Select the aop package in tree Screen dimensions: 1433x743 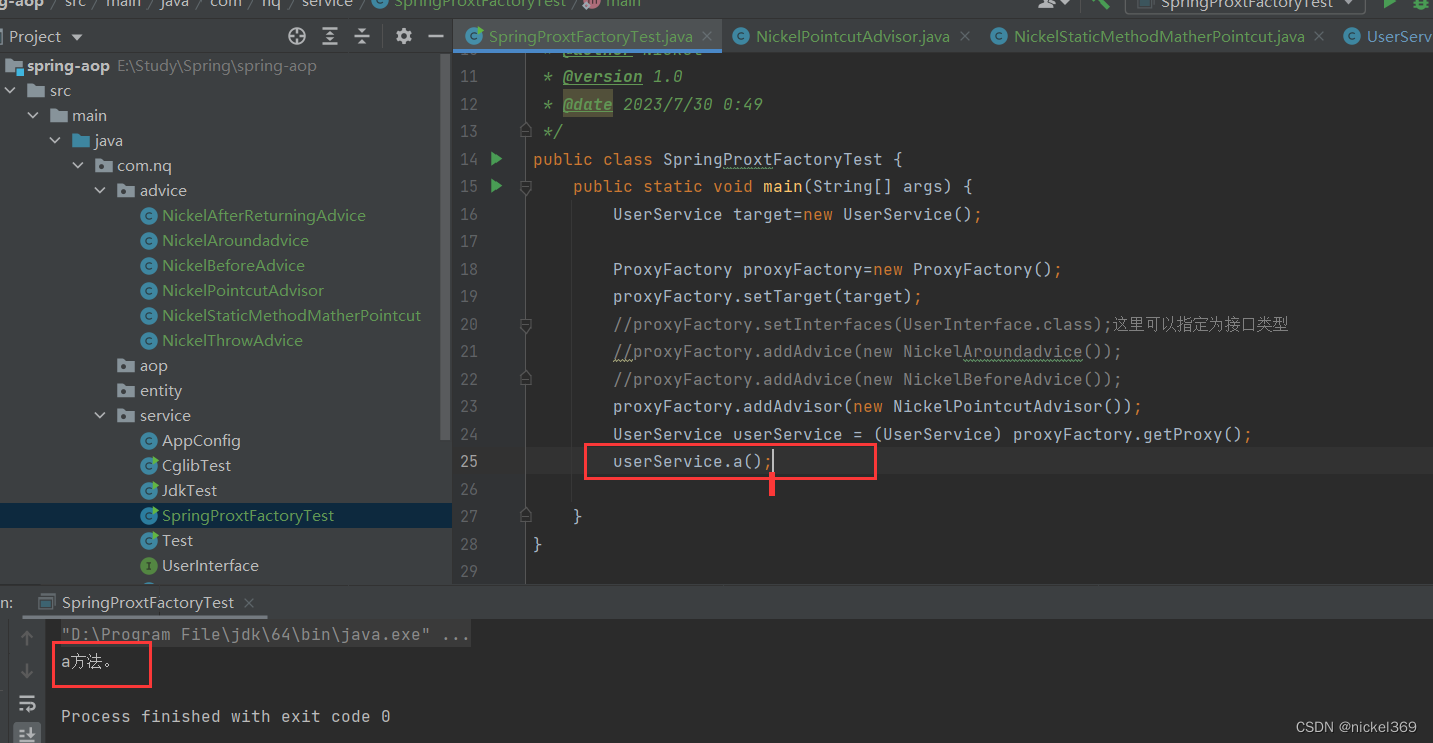coord(153,365)
